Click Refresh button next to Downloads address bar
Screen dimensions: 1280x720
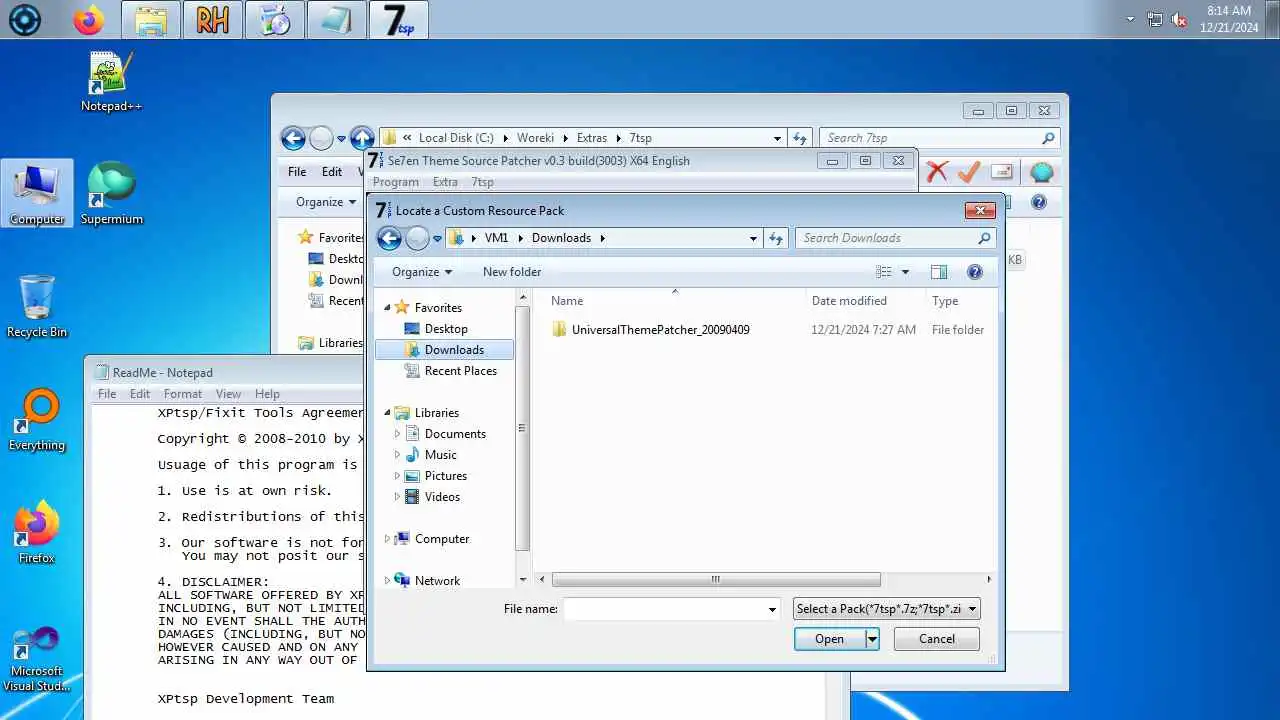coord(777,238)
